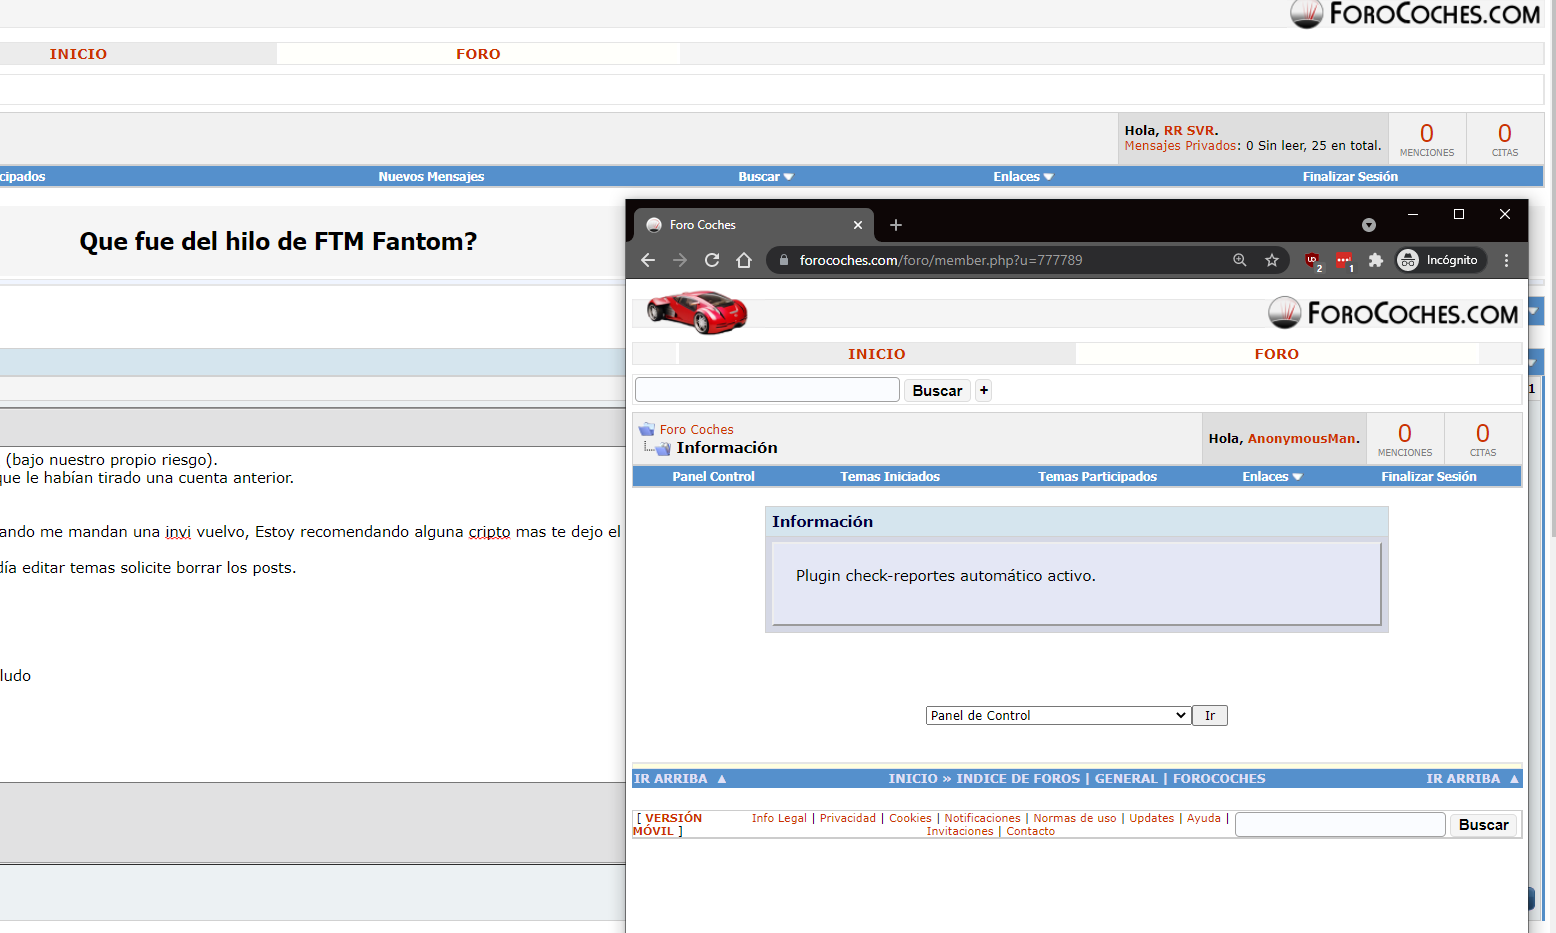Open the Chrome three-dot menu
The height and width of the screenshot is (933, 1556).
pos(1507,260)
